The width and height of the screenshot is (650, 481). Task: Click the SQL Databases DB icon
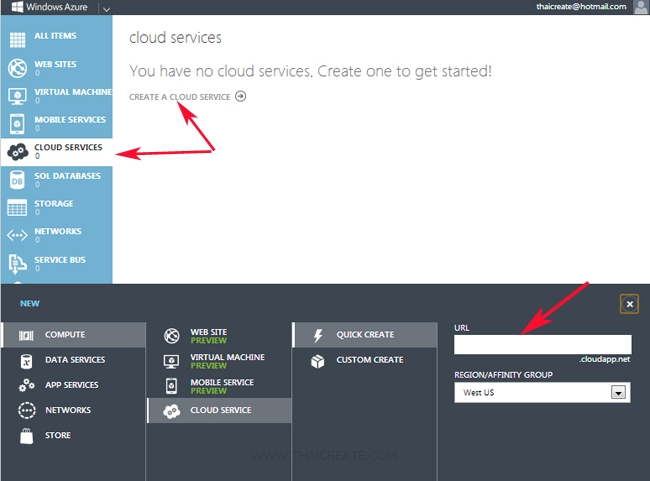point(17,180)
